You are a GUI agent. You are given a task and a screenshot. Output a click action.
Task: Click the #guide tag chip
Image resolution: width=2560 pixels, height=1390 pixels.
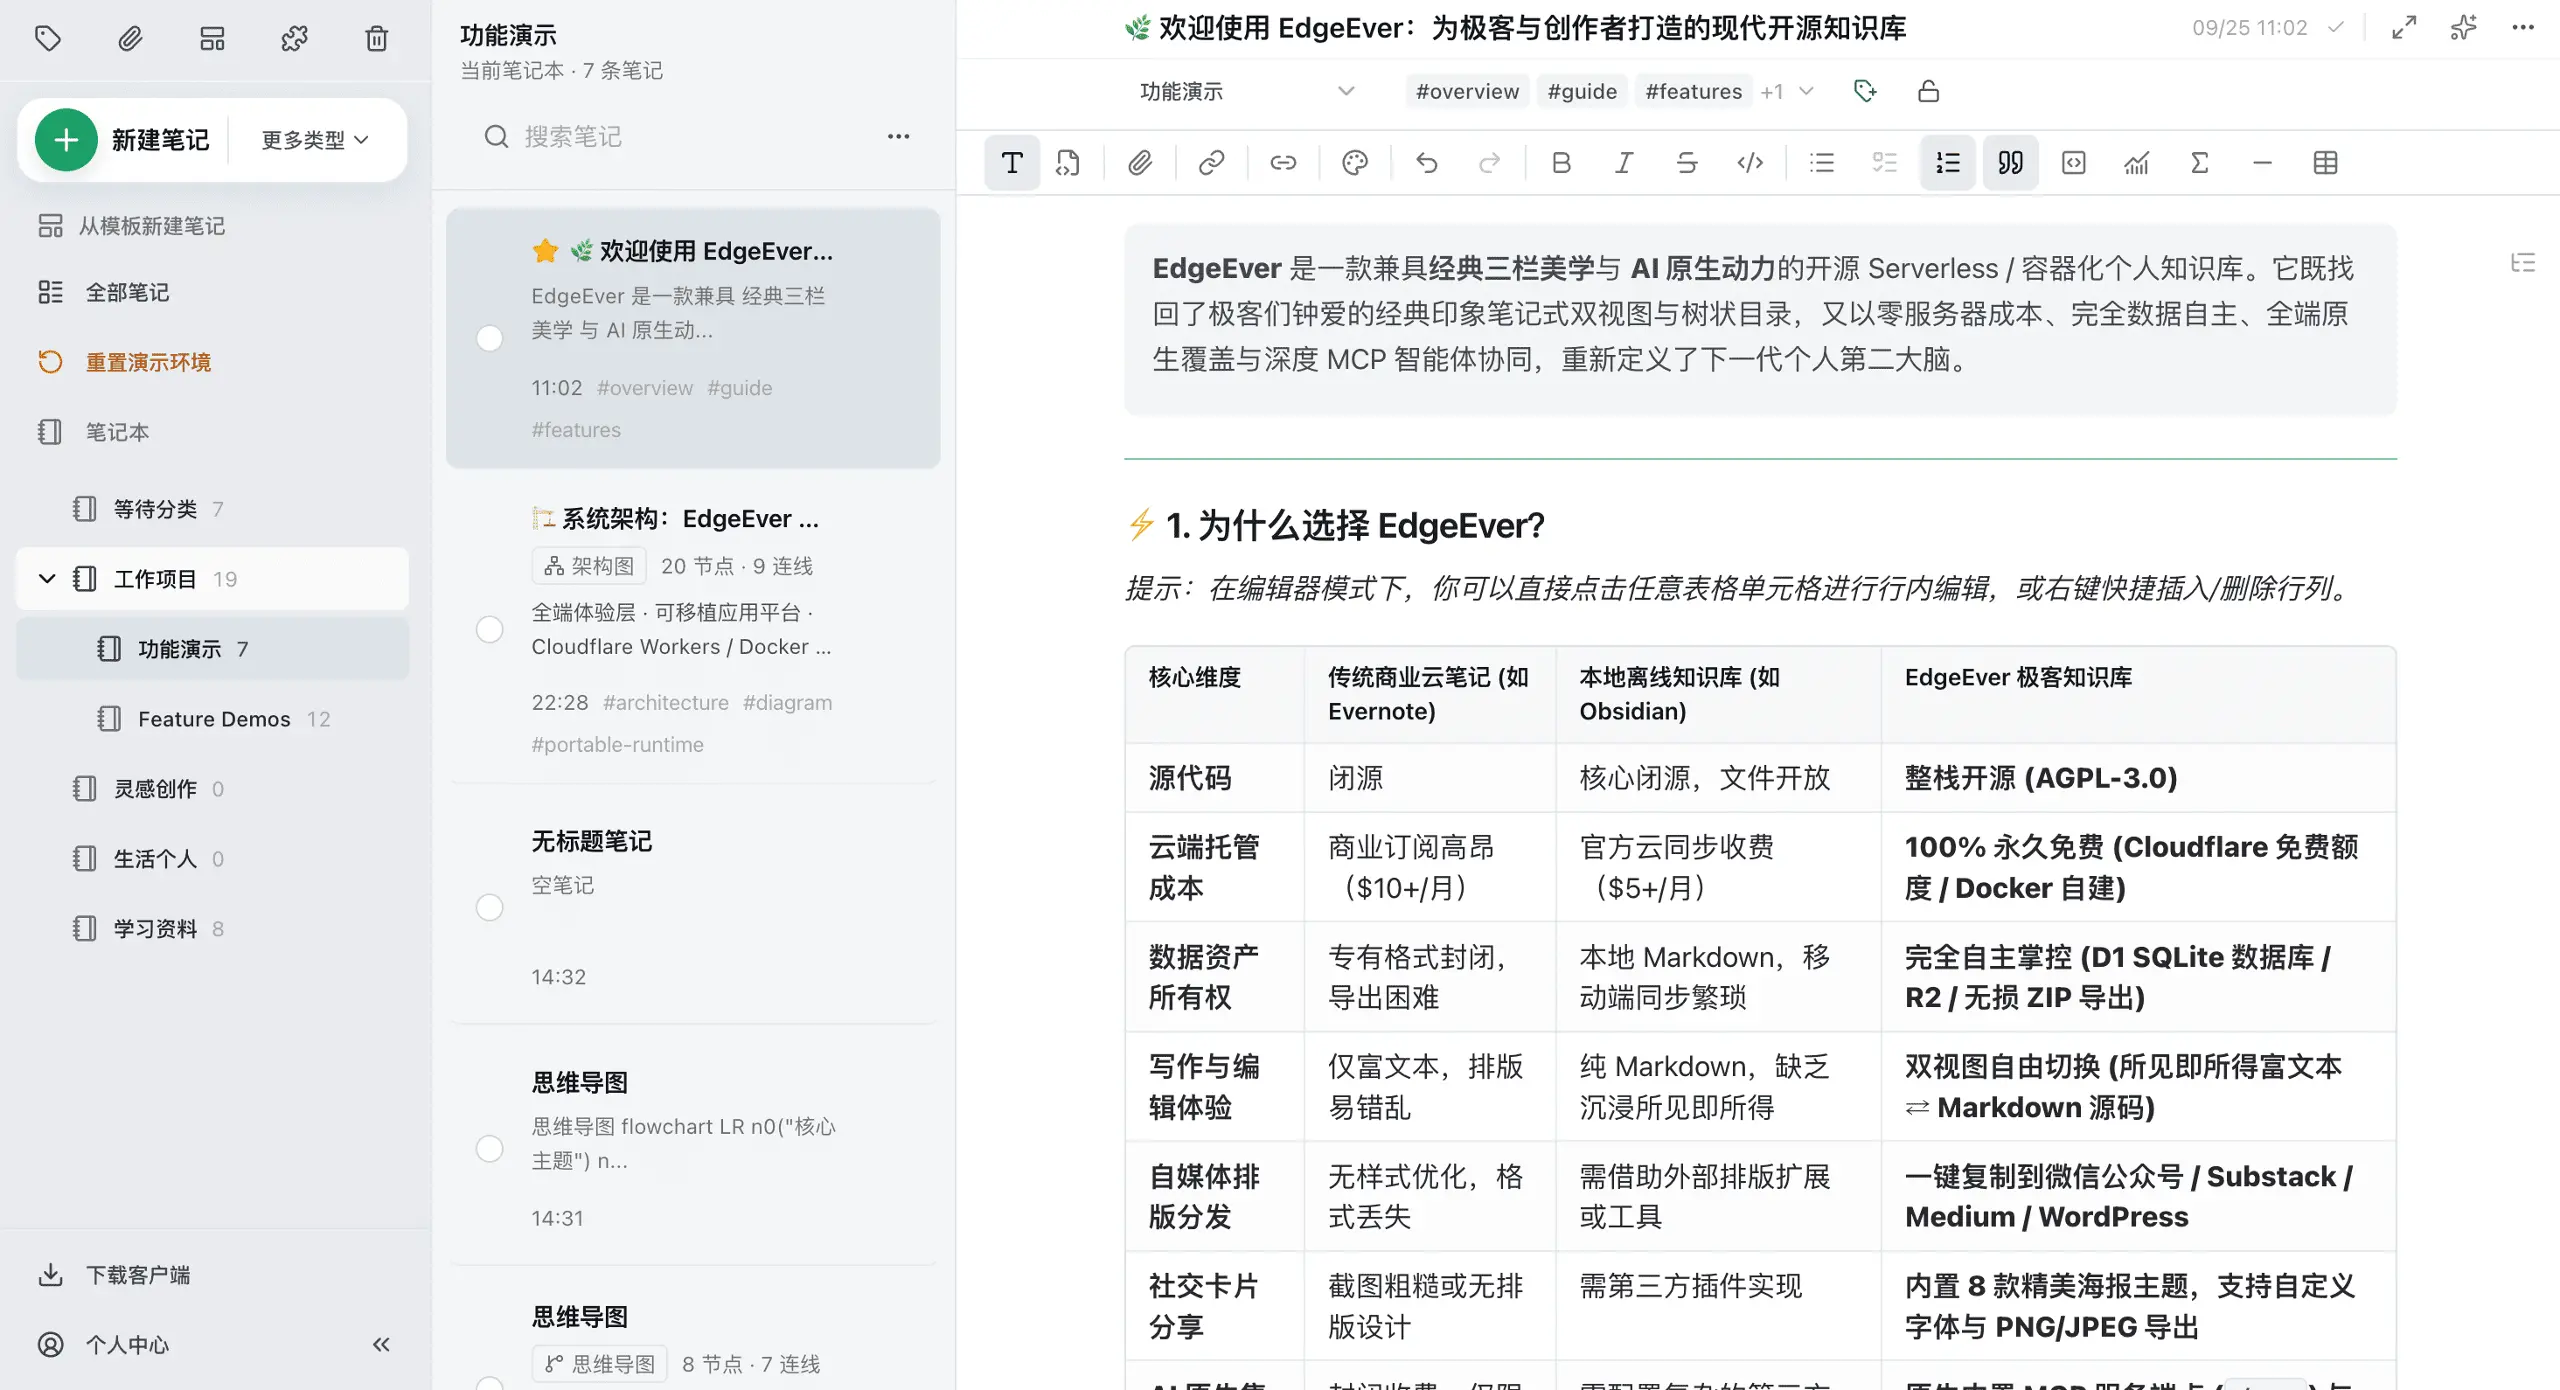pyautogui.click(x=1582, y=91)
